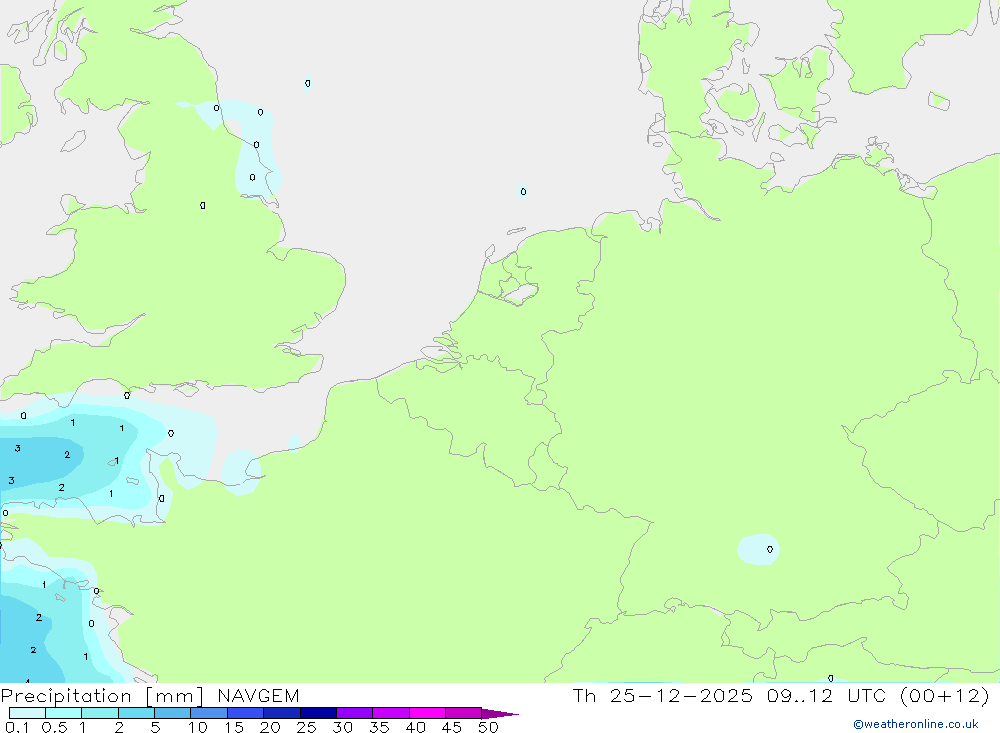The height and width of the screenshot is (733, 1000).
Task: Select the 10–15 mm legend color swatch
Action: click(209, 713)
